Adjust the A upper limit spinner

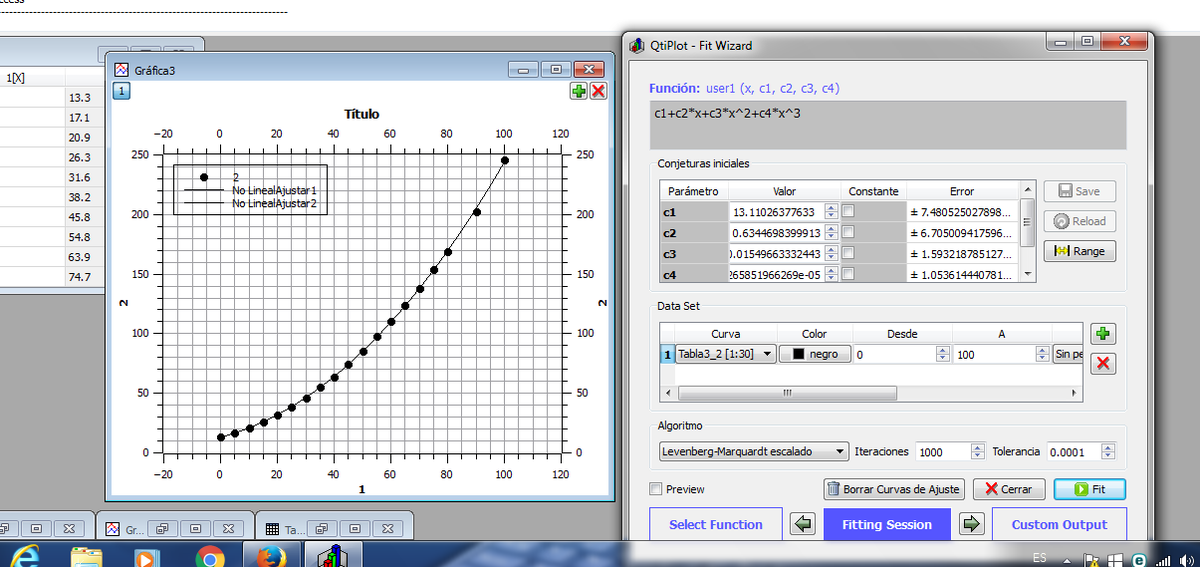(1041, 354)
